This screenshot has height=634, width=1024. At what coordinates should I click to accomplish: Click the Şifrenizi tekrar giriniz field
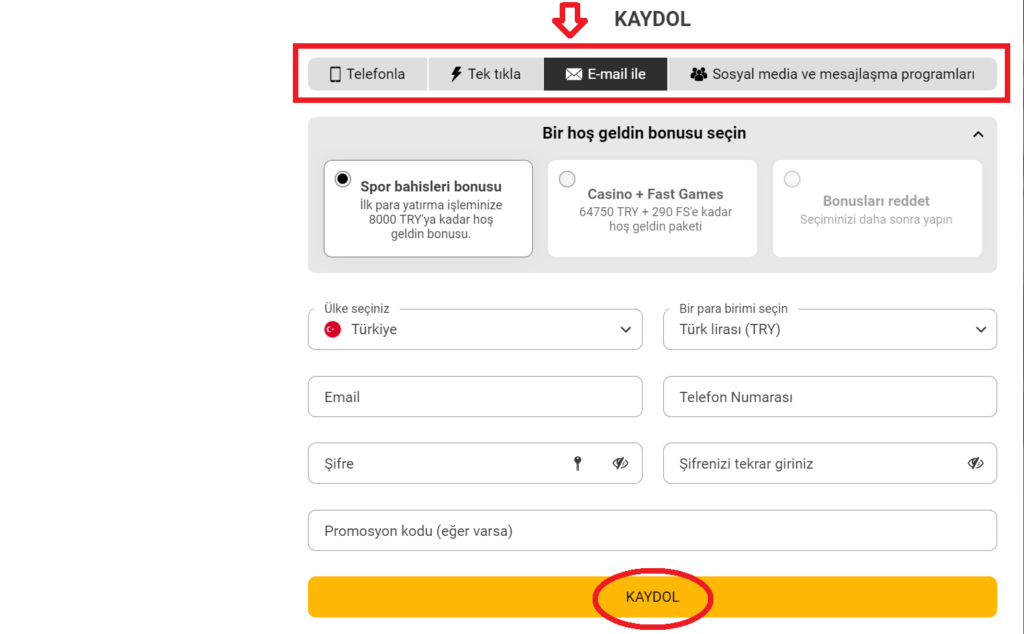[829, 464]
